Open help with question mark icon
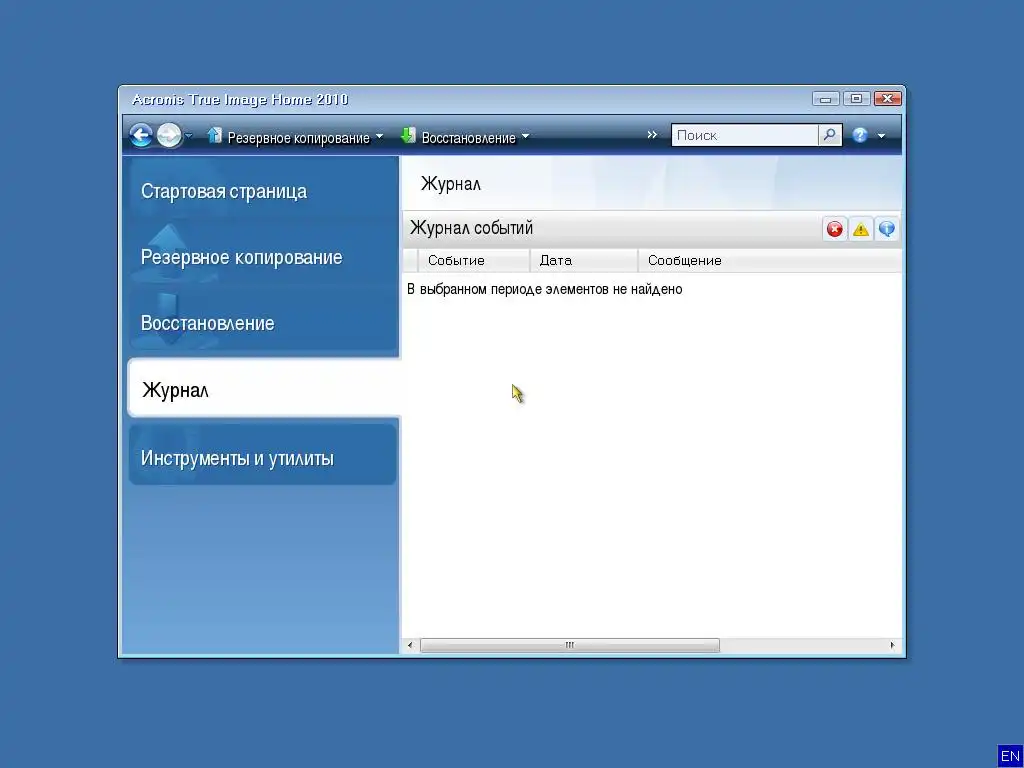 [860, 135]
